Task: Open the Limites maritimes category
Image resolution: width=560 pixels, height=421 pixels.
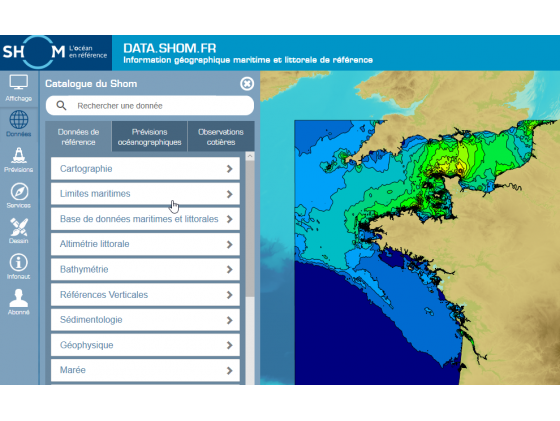Action: click(145, 194)
